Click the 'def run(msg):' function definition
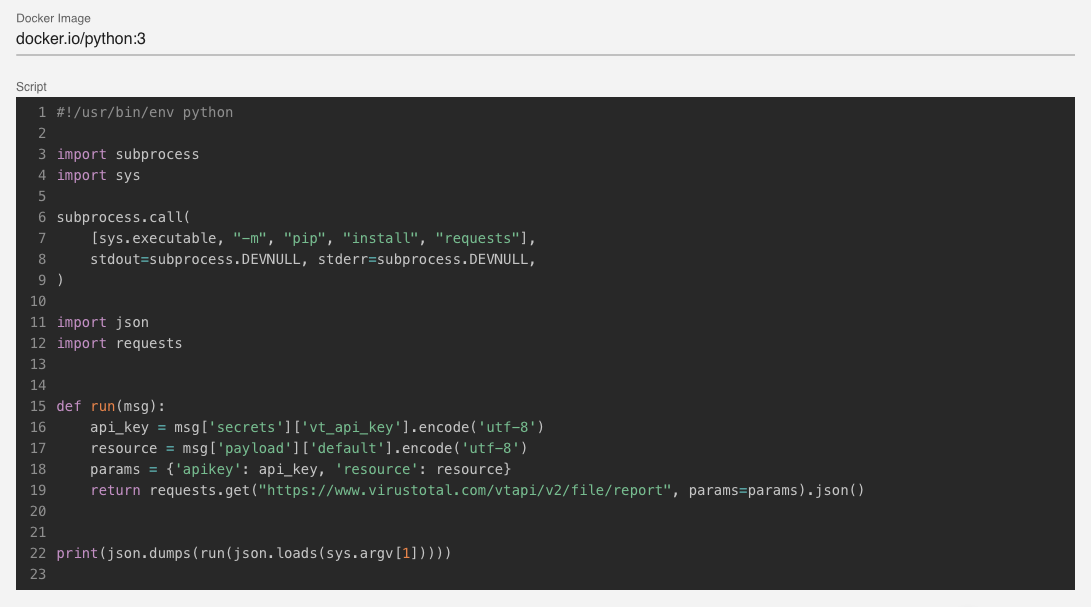 110,406
